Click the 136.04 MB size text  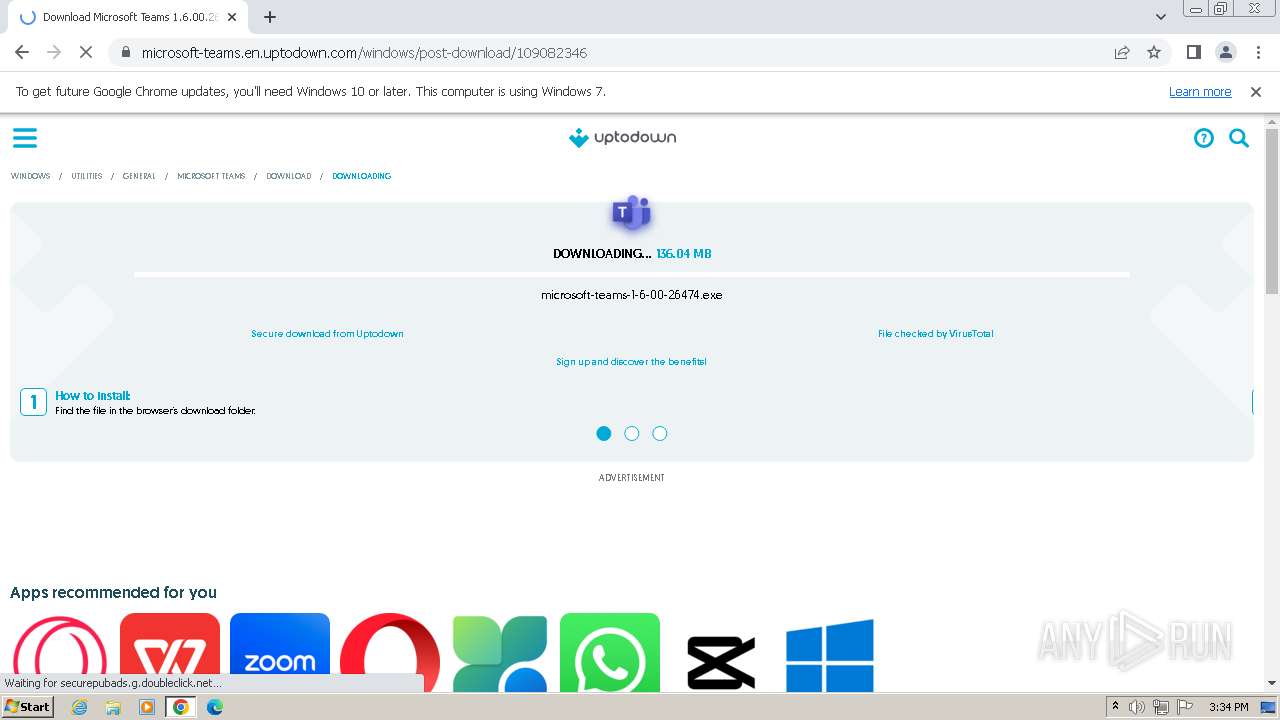tap(684, 254)
